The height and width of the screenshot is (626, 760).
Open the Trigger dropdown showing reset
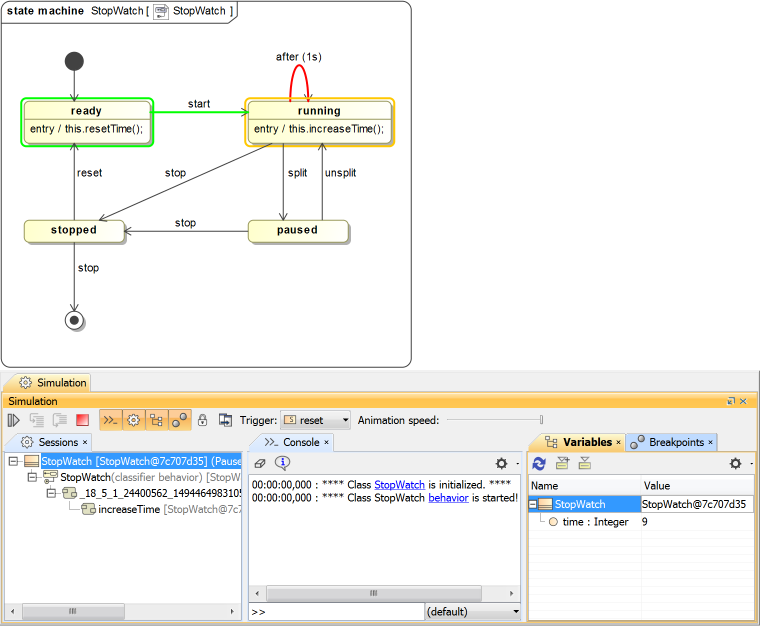pos(316,421)
